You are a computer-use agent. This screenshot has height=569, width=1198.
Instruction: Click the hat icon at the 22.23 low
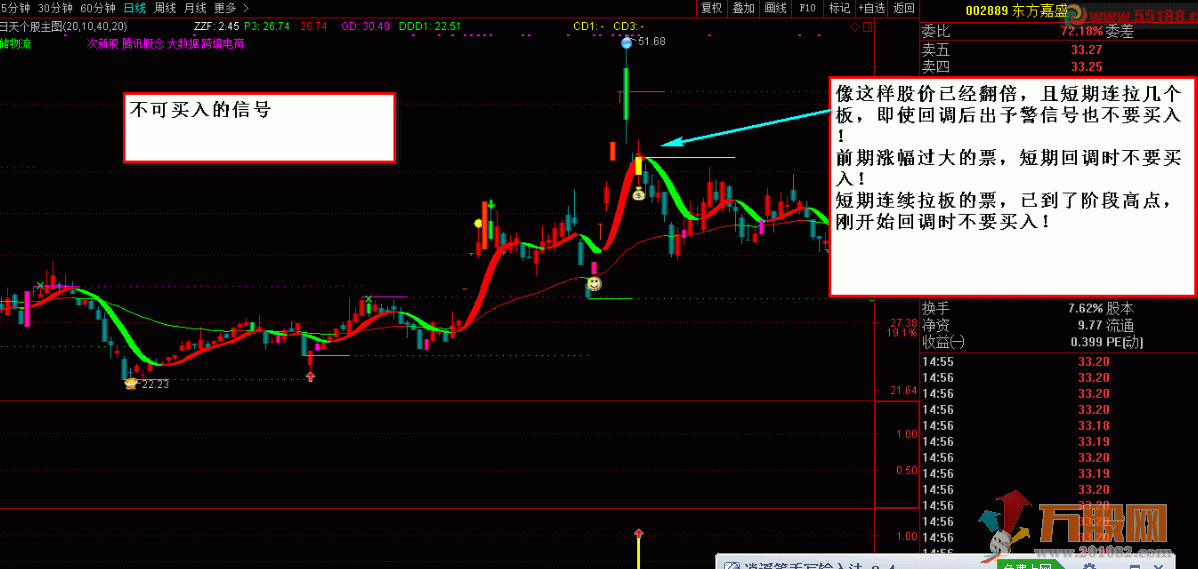pos(132,384)
